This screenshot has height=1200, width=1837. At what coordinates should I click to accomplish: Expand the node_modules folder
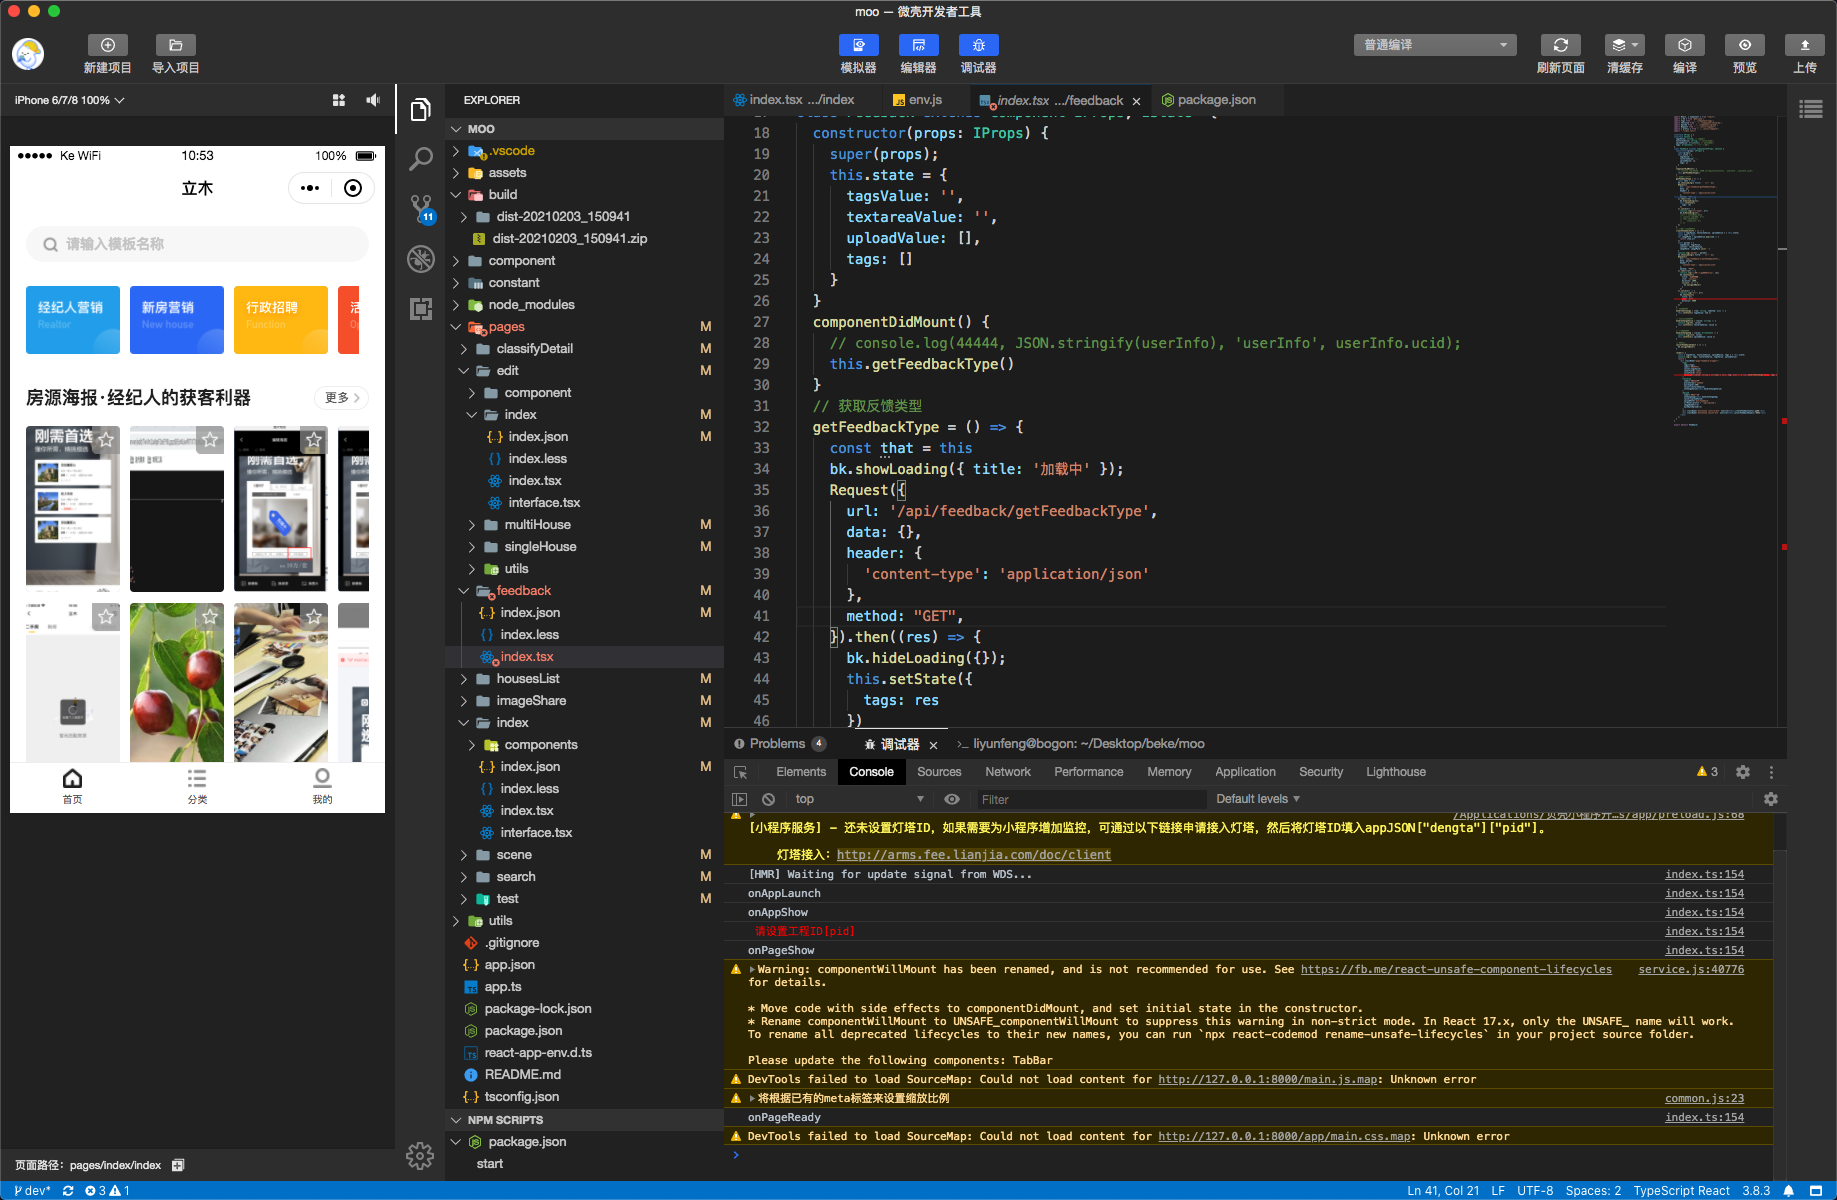[584, 305]
